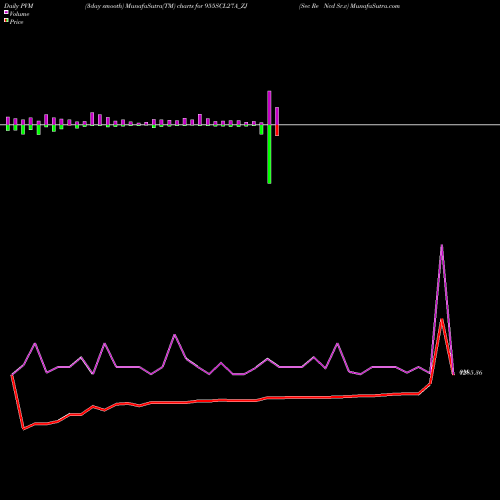500x500 pixels.
Task: Click the Price legend color swatch
Action: pyautogui.click(x=6, y=21)
